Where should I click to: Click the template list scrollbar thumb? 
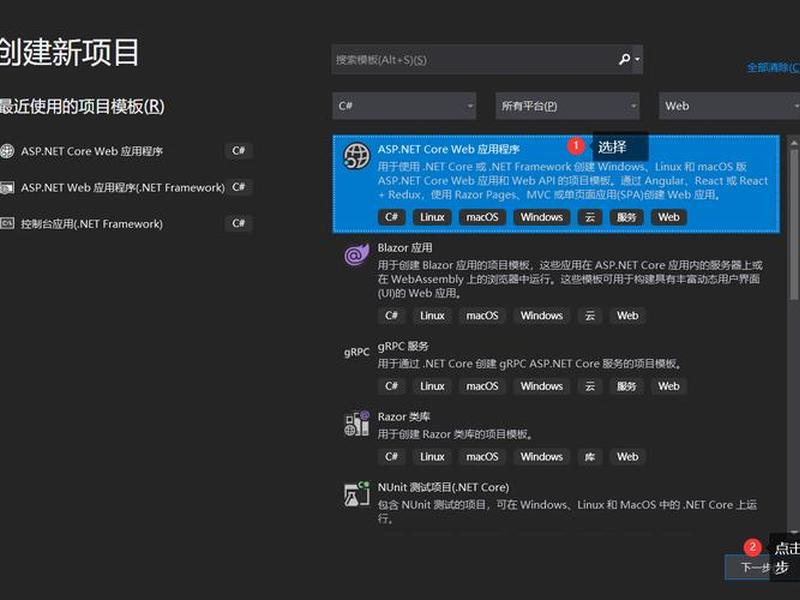[x=793, y=224]
